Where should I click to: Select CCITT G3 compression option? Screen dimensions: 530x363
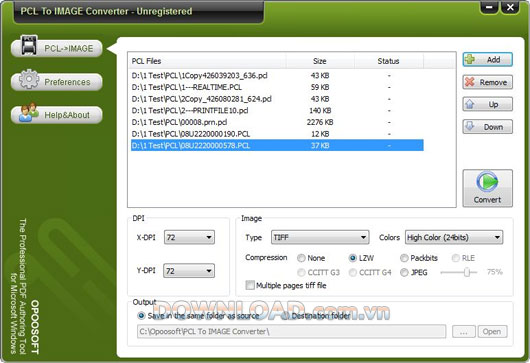point(301,272)
